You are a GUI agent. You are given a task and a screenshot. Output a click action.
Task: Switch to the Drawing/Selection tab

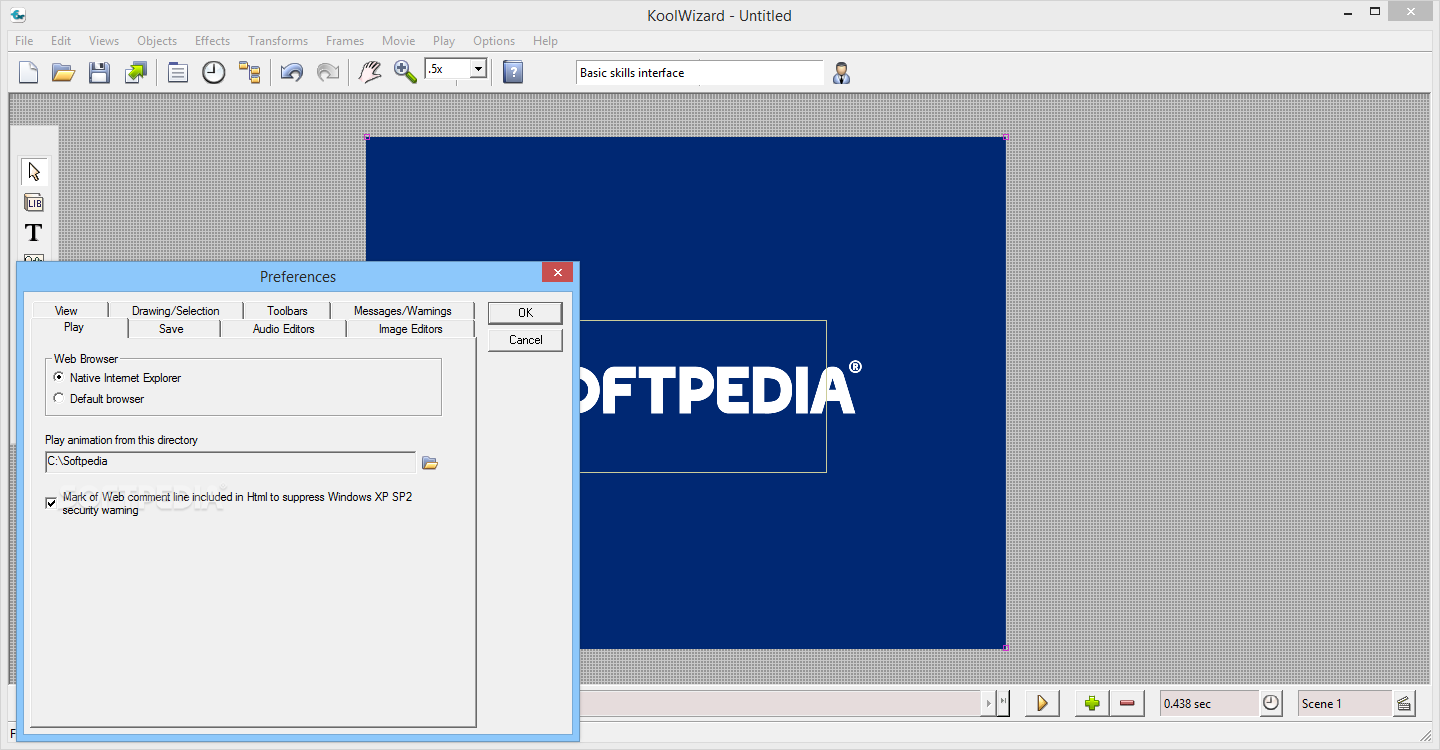coord(176,311)
